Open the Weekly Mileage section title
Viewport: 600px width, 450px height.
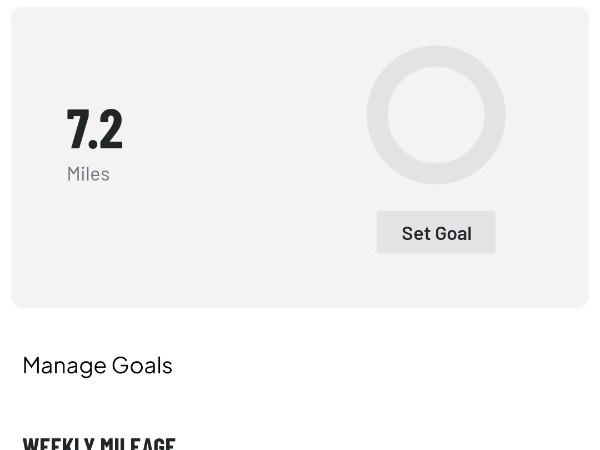(99, 442)
